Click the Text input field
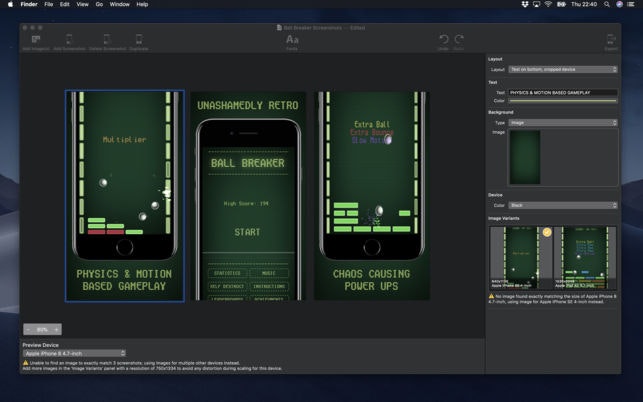This screenshot has height=402, width=643. [563, 93]
